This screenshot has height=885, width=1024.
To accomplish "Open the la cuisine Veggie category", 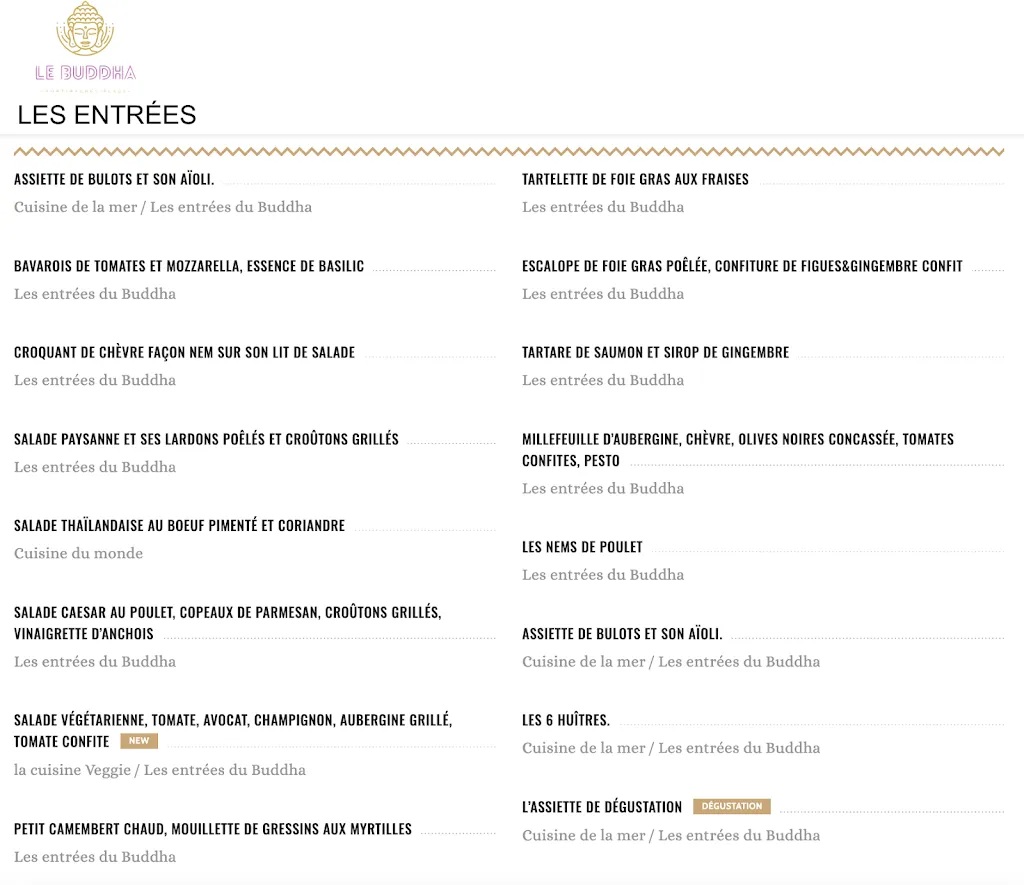I will coord(65,770).
